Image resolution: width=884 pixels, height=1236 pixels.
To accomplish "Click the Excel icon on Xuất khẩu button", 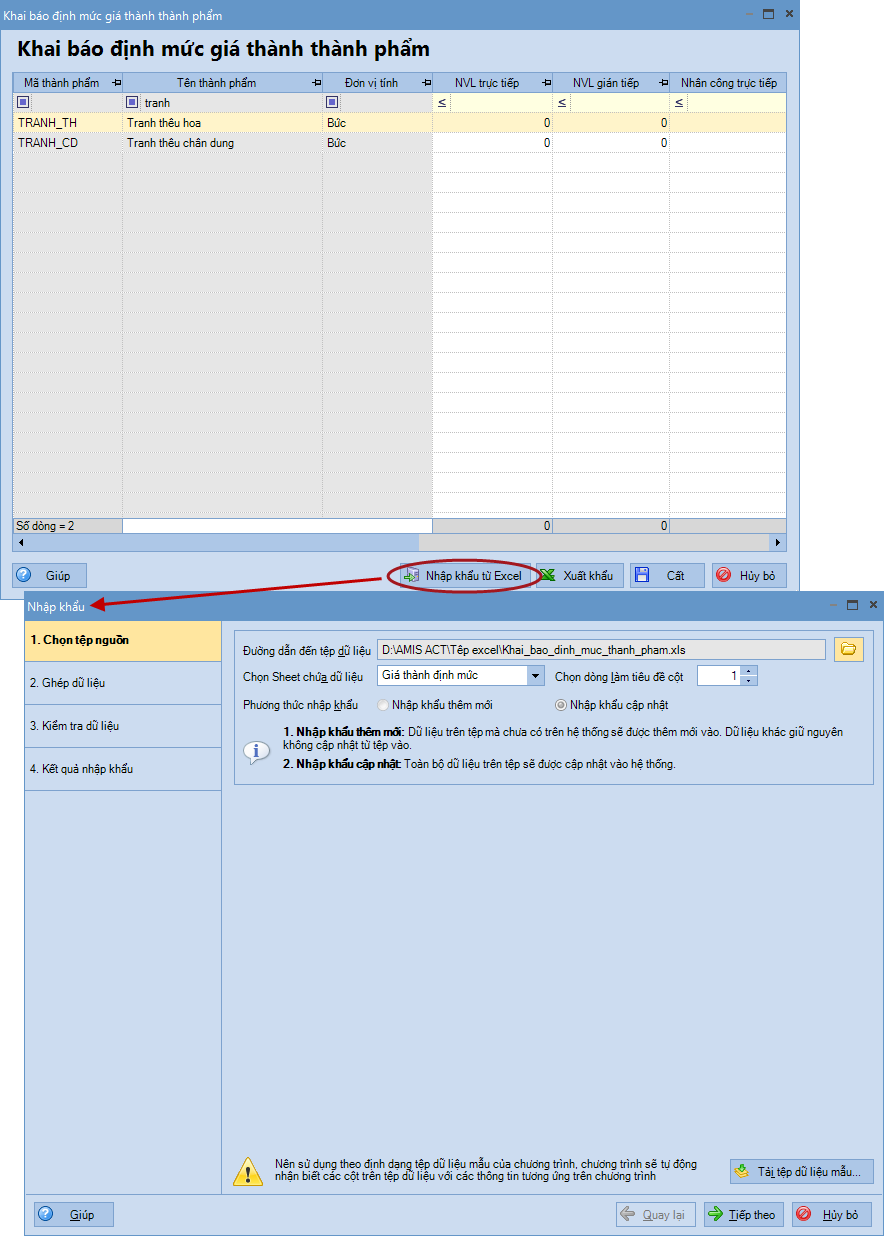I will tap(548, 575).
